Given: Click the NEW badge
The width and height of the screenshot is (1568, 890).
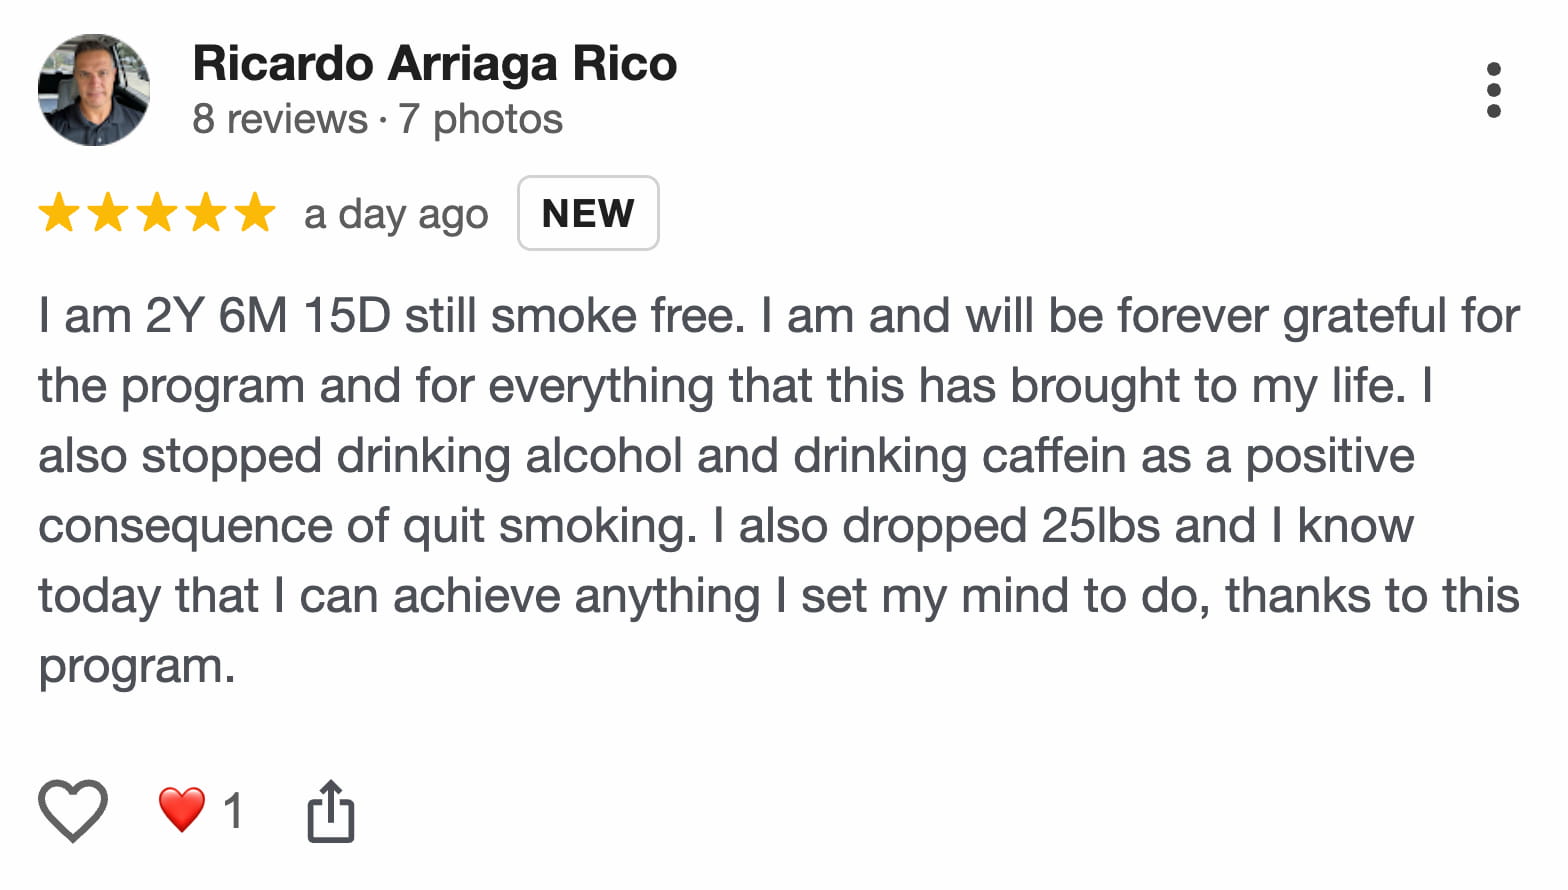Looking at the screenshot, I should click(x=588, y=213).
